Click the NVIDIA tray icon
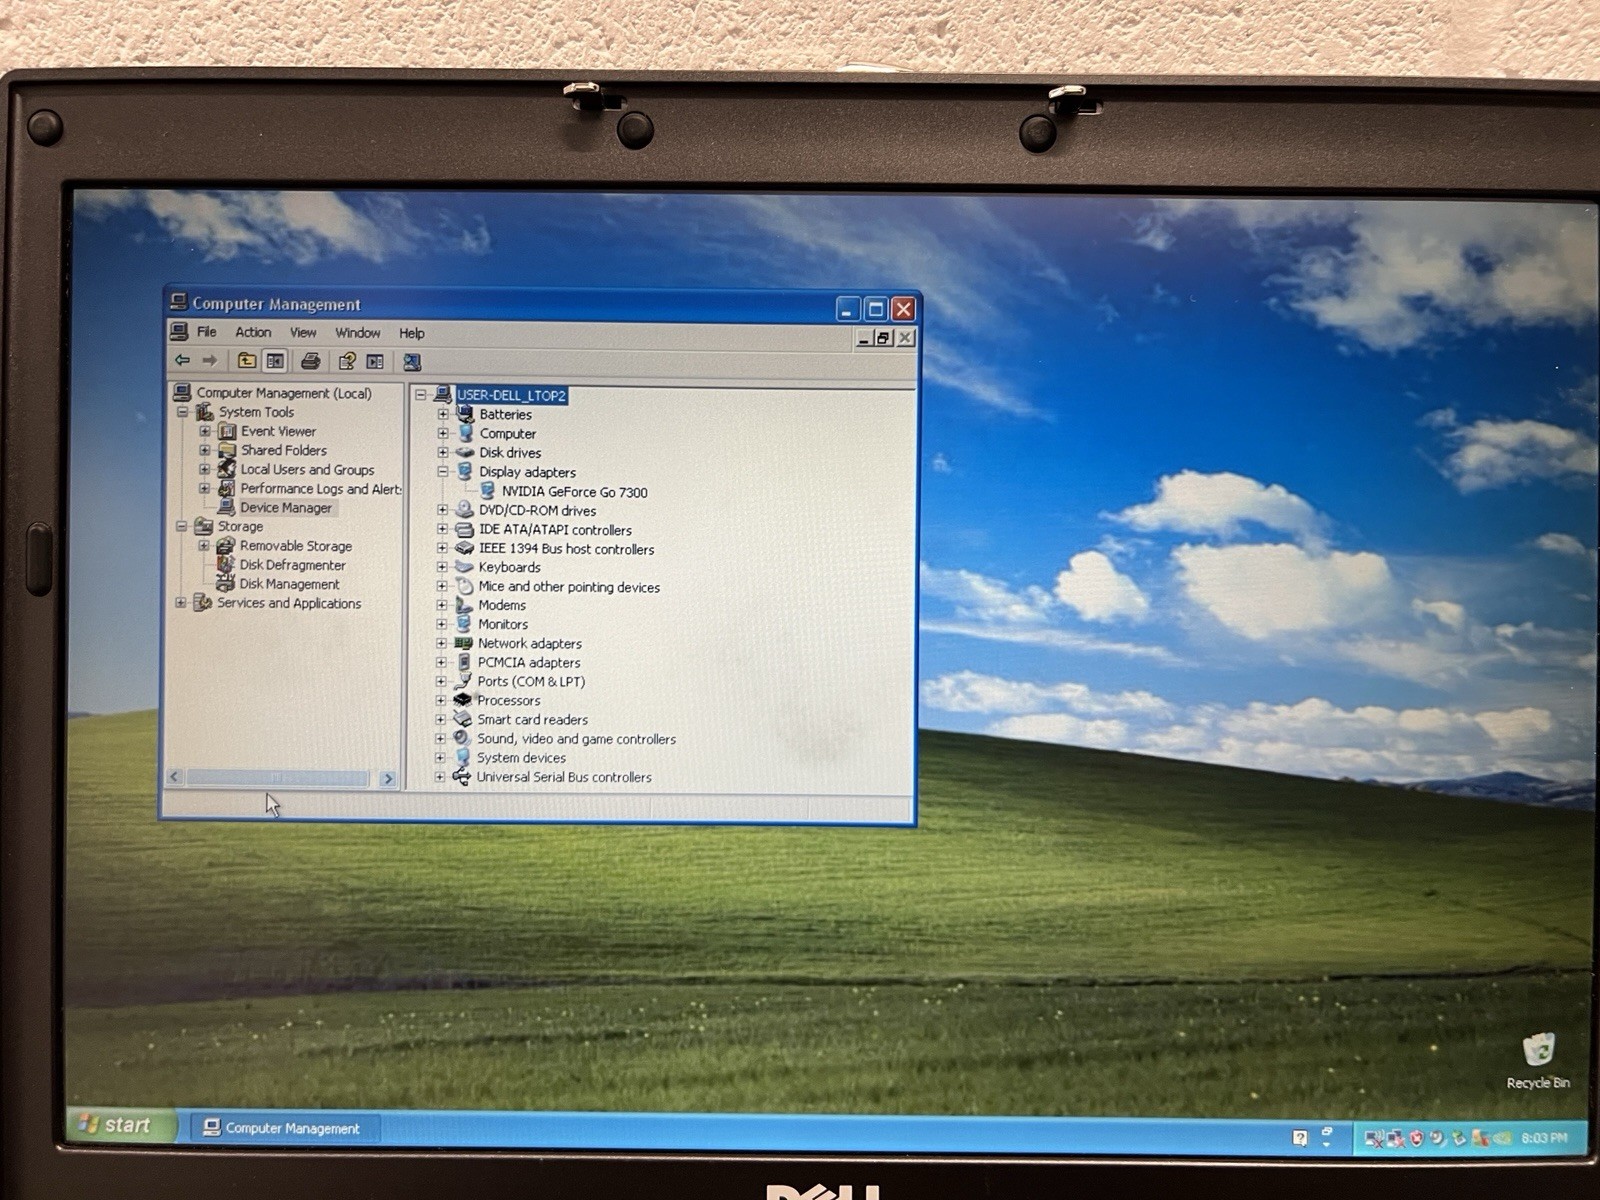This screenshot has width=1600, height=1200. (1502, 1139)
